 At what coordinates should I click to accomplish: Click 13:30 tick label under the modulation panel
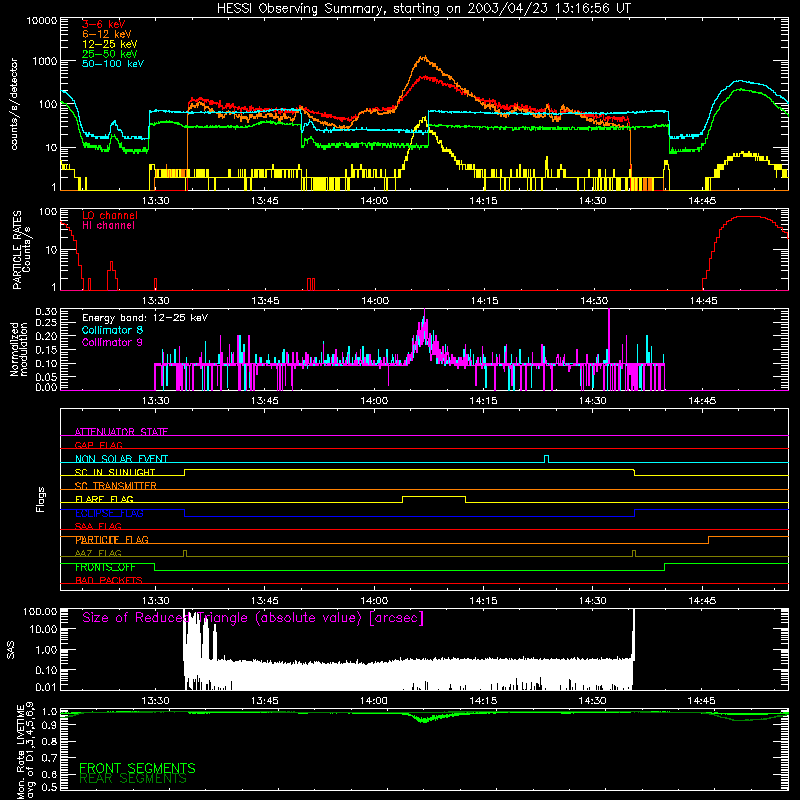[x=155, y=401]
